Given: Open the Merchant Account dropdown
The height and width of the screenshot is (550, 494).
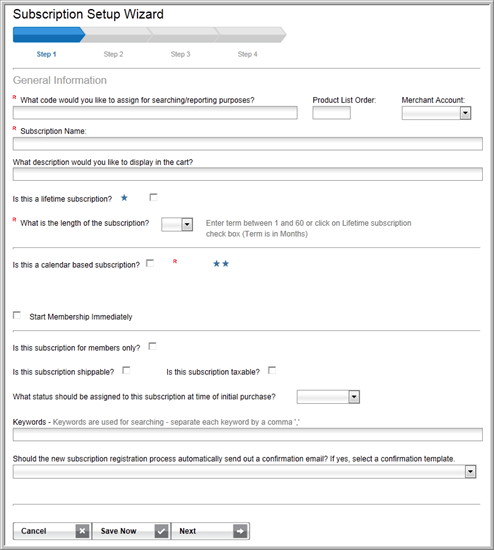Looking at the screenshot, I should pyautogui.click(x=436, y=113).
